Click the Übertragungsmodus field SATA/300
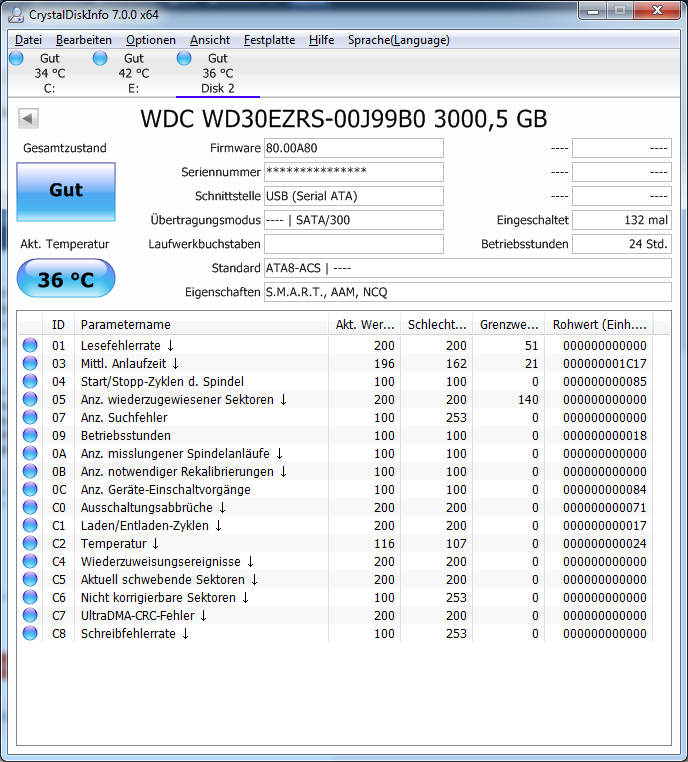Screen dimensions: 688x762 coord(354,220)
